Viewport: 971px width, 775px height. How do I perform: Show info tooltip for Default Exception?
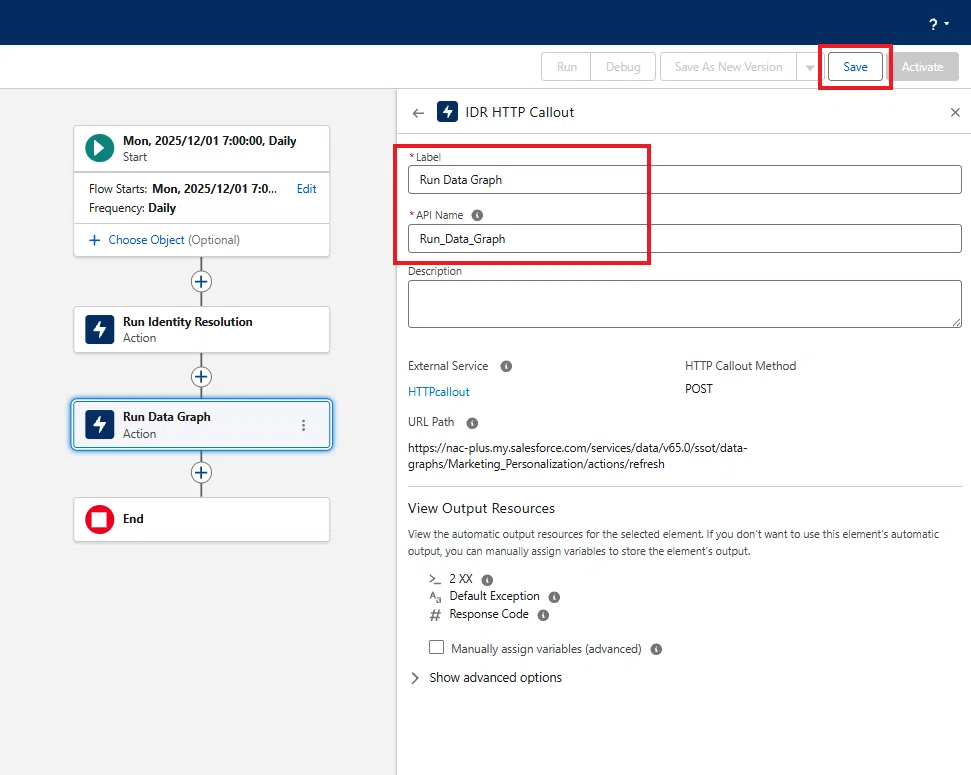pyautogui.click(x=554, y=597)
